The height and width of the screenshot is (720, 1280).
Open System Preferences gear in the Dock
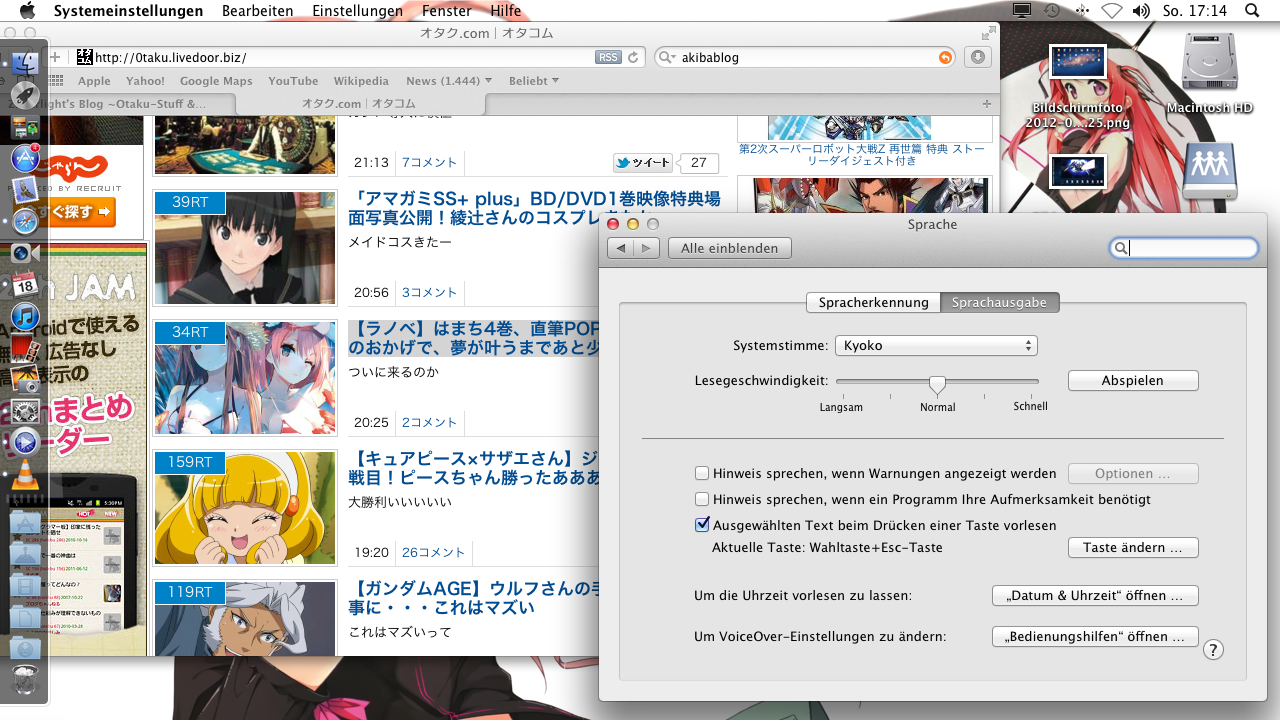[x=25, y=411]
